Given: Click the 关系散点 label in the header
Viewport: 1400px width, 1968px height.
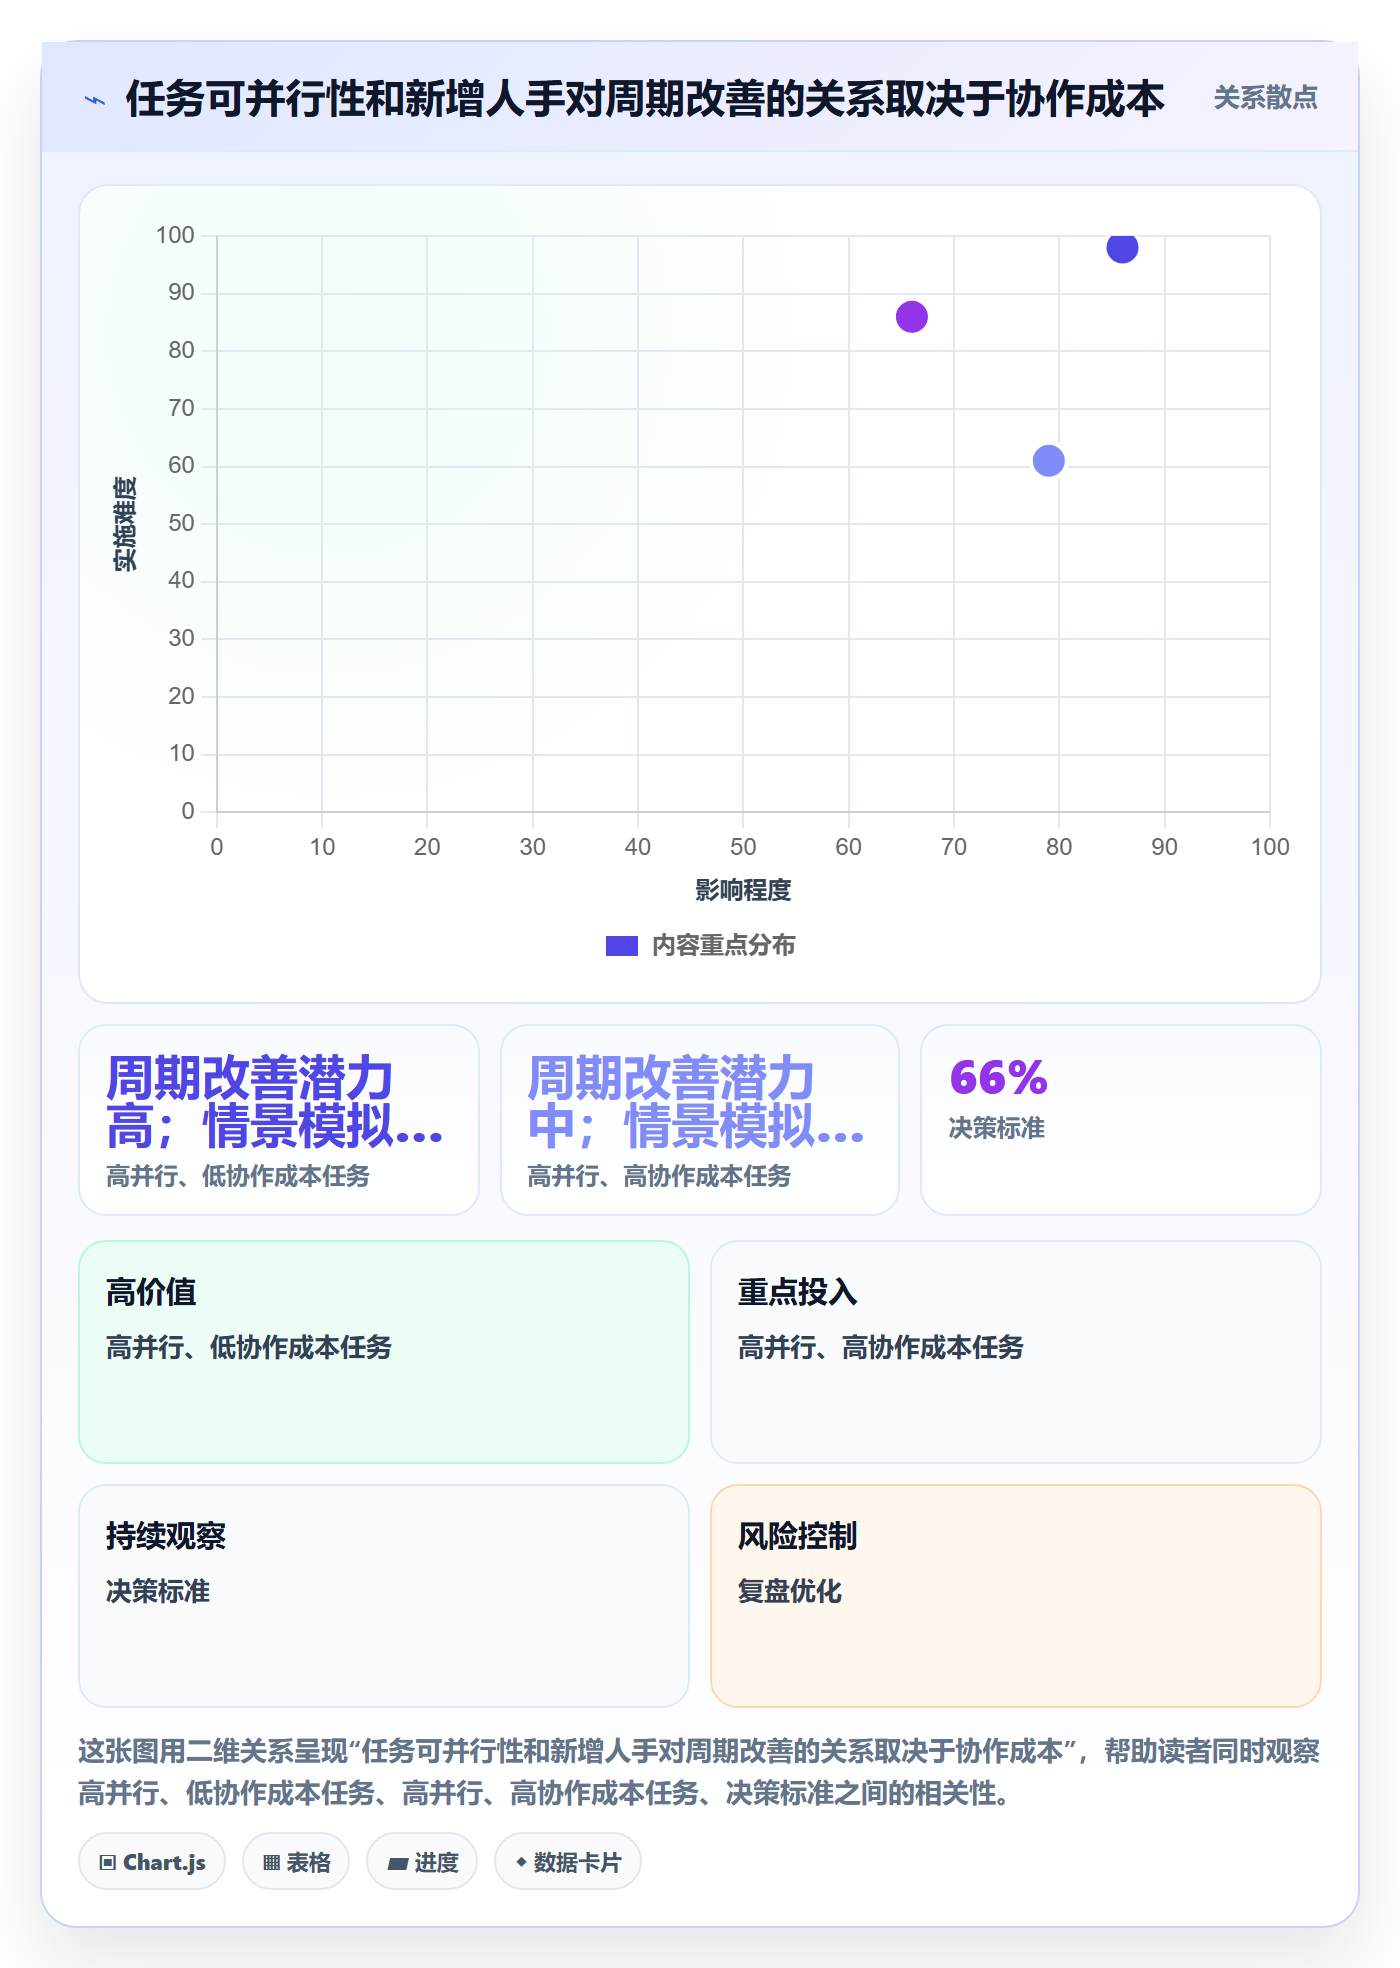Looking at the screenshot, I should 1265,98.
